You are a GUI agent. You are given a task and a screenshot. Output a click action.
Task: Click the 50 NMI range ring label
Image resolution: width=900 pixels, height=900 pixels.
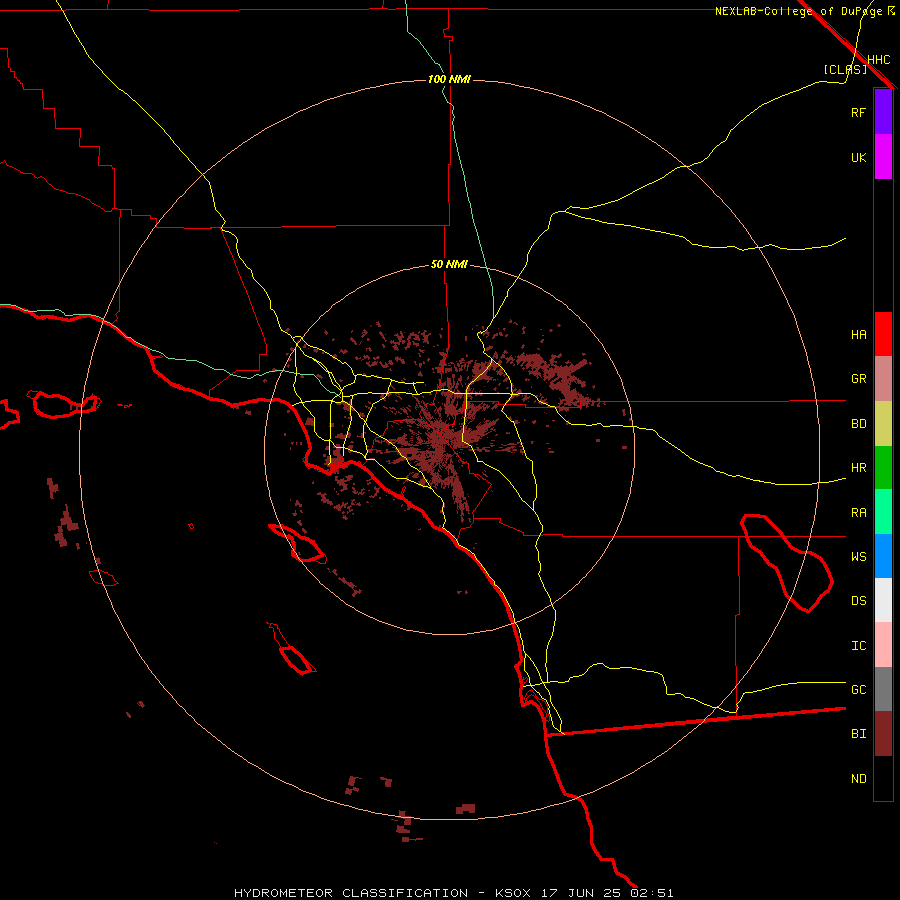coord(449,264)
